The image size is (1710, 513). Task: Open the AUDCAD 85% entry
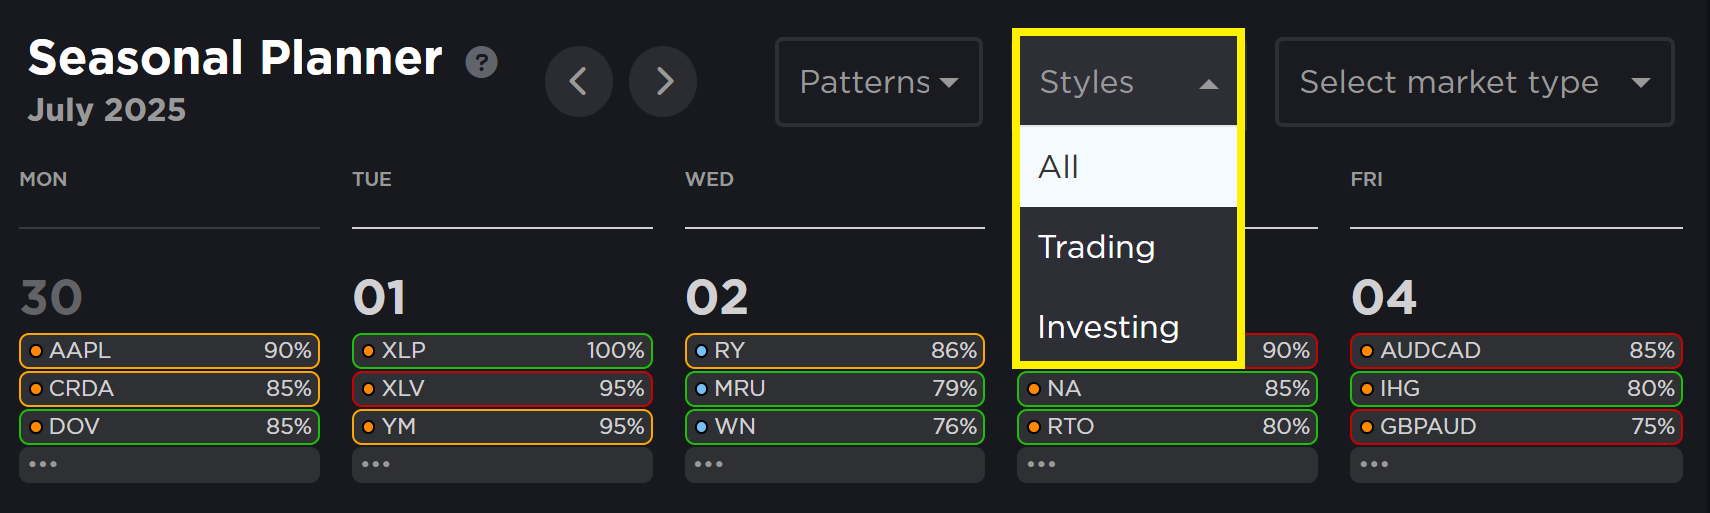[1516, 351]
